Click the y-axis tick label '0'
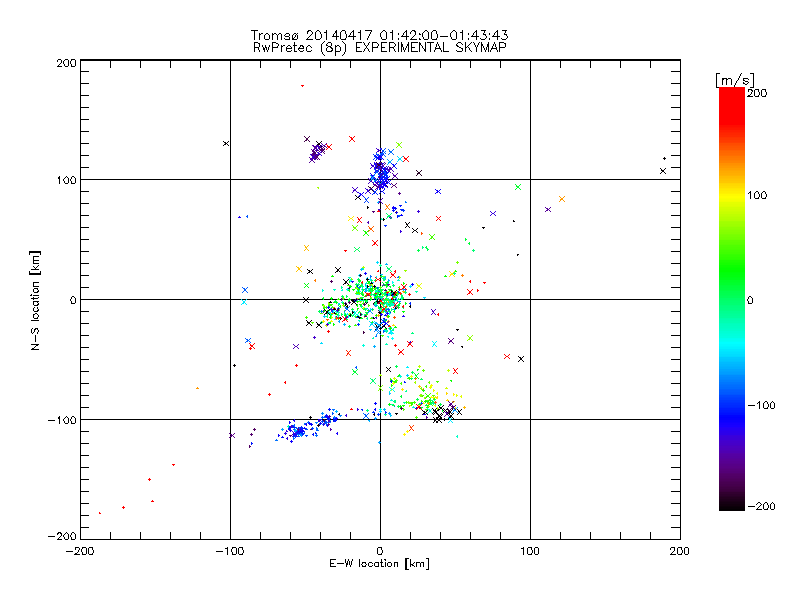Image resolution: width=800 pixels, height=600 pixels. coord(73,300)
